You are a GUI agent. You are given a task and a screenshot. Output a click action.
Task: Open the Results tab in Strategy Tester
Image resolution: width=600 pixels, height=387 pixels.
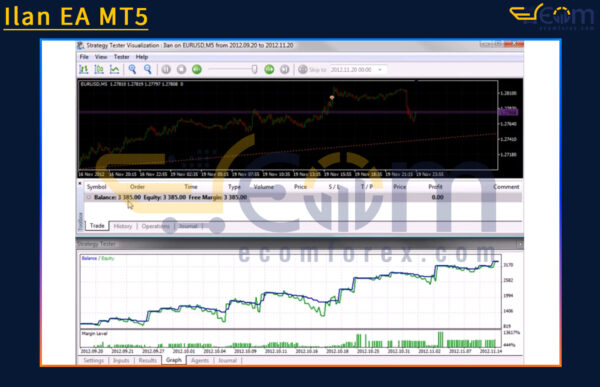[148, 360]
